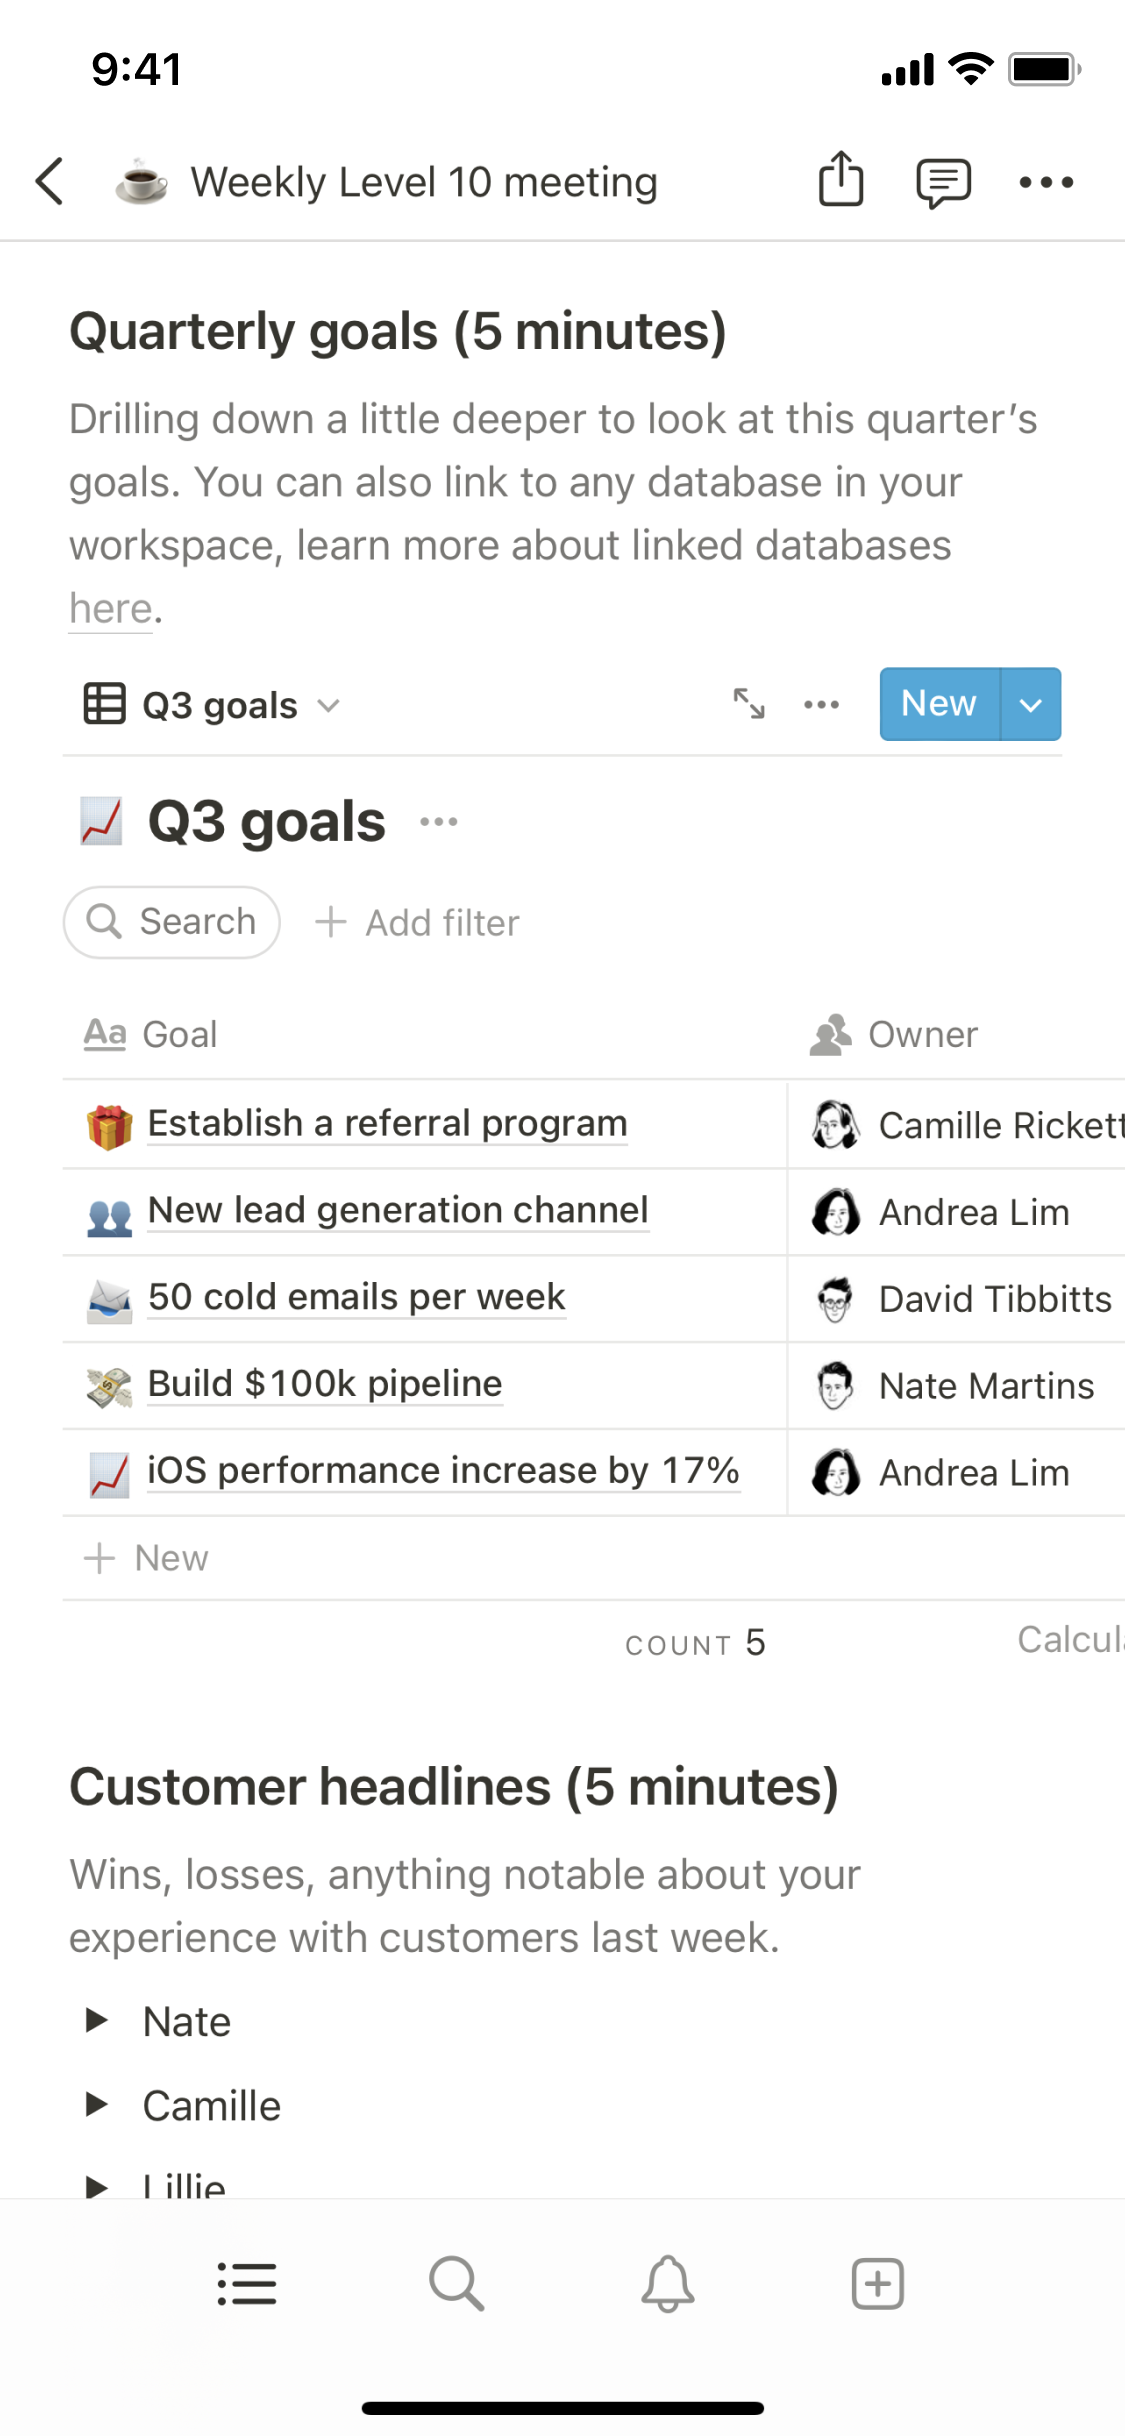This screenshot has width=1125, height=2436.
Task: Open notifications bell icon
Action: pos(667,2284)
